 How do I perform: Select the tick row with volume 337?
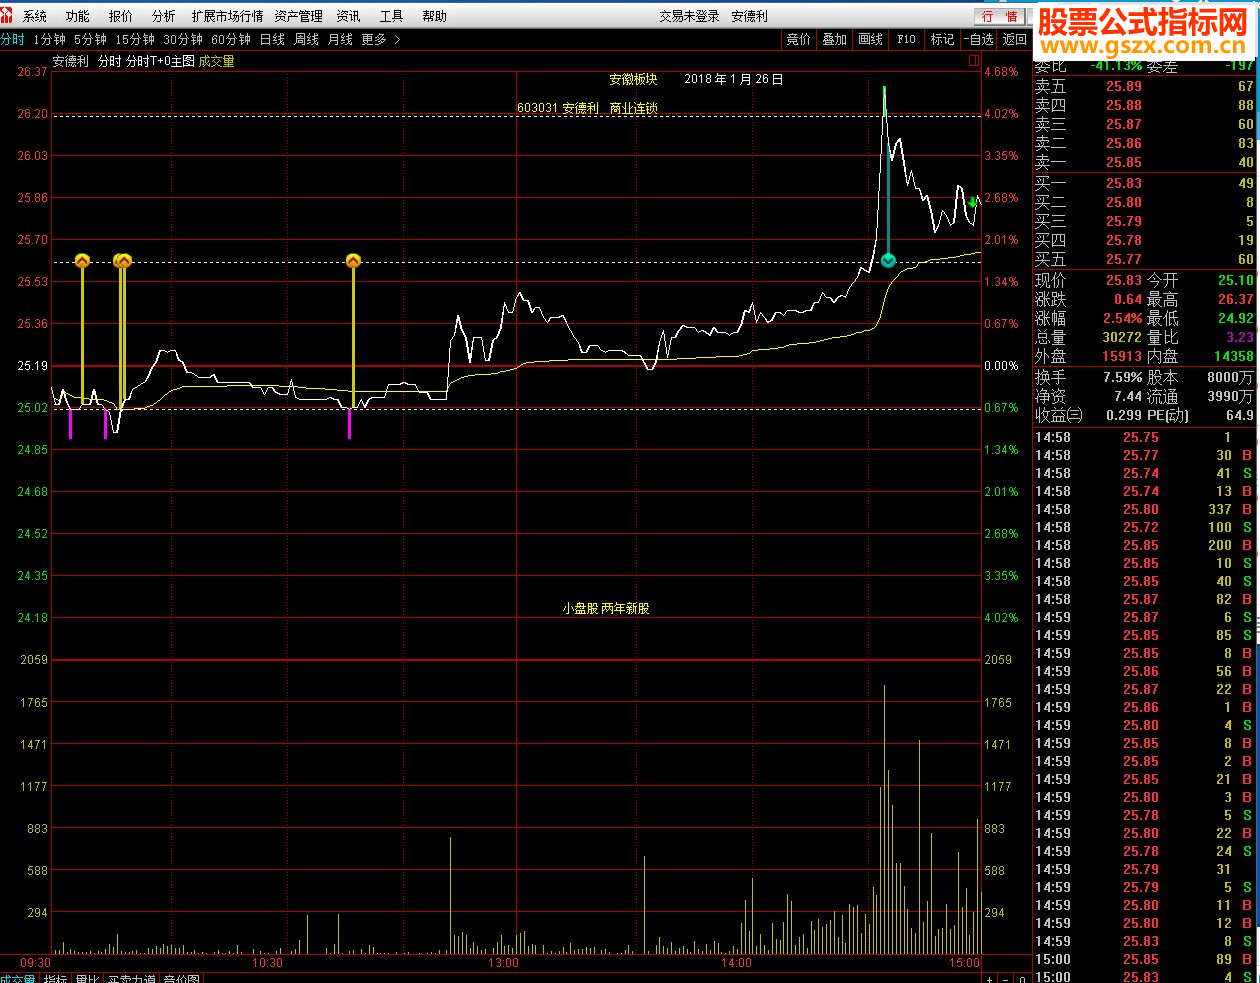[1145, 509]
